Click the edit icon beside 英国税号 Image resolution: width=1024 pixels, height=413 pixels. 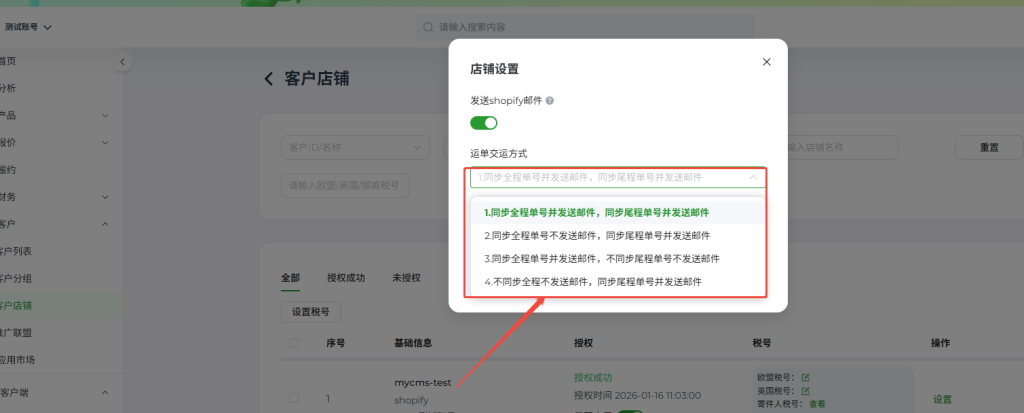coord(806,390)
